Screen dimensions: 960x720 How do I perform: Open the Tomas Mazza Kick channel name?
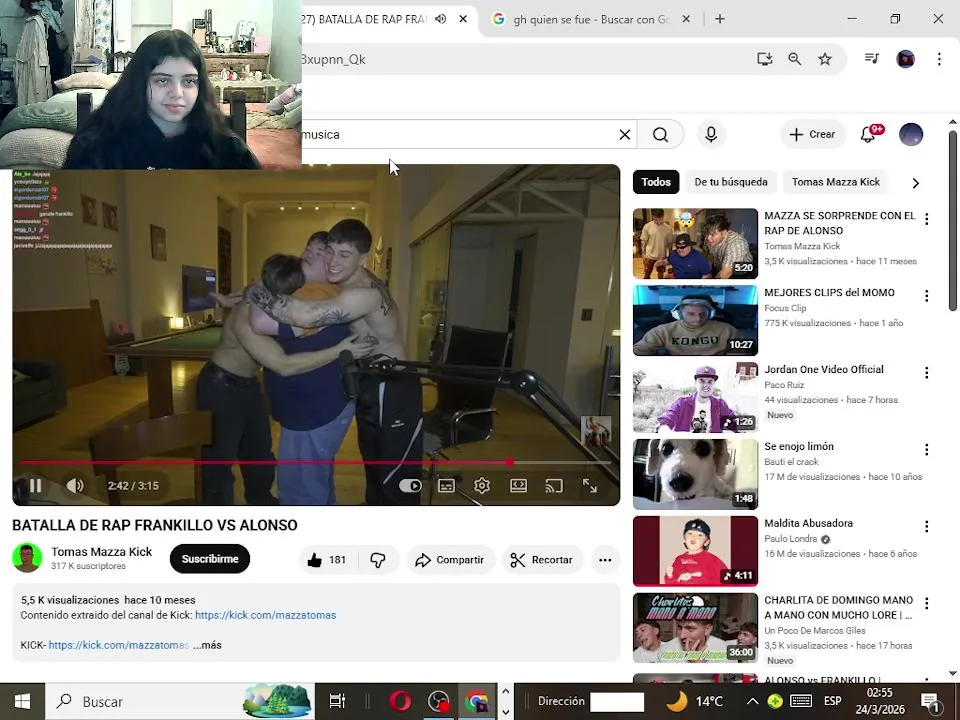[102, 552]
